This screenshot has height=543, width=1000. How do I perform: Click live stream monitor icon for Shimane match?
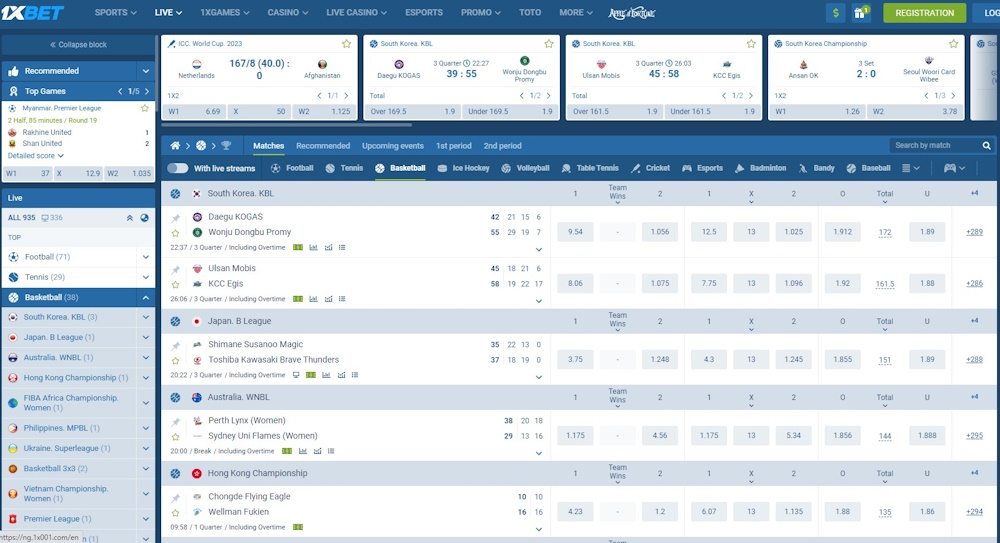pyautogui.click(x=296, y=375)
